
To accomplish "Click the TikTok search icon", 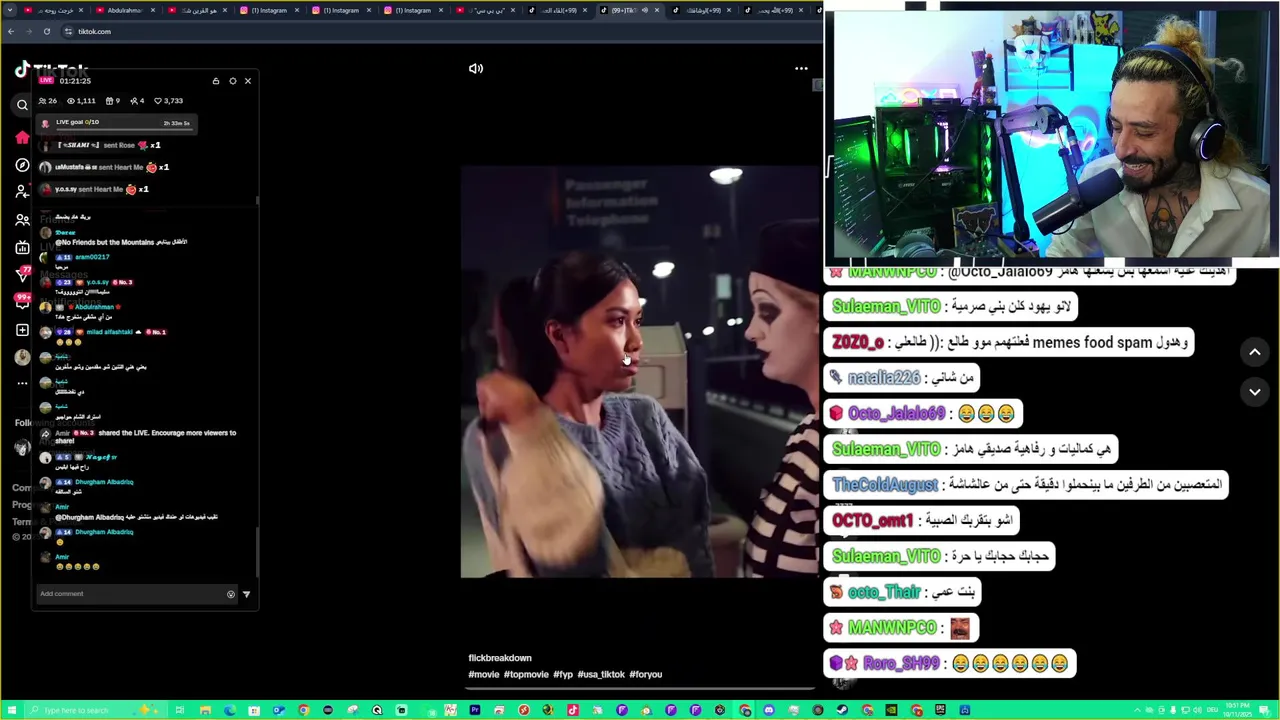I will [22, 105].
